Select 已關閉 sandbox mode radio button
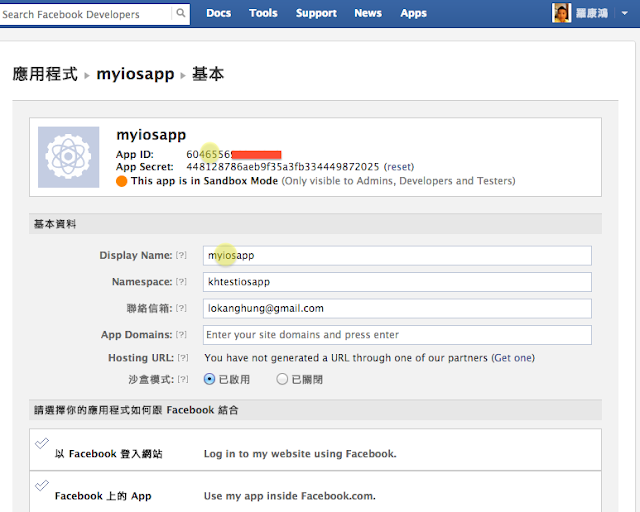The width and height of the screenshot is (640, 512). click(x=282, y=379)
